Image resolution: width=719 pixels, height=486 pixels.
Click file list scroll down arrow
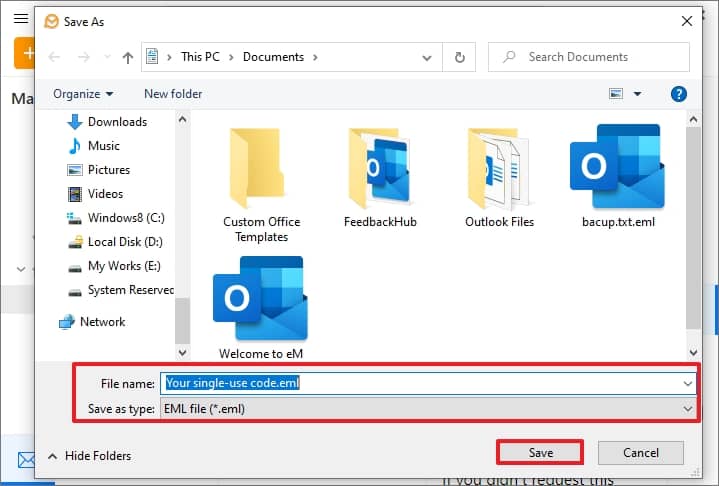(693, 353)
